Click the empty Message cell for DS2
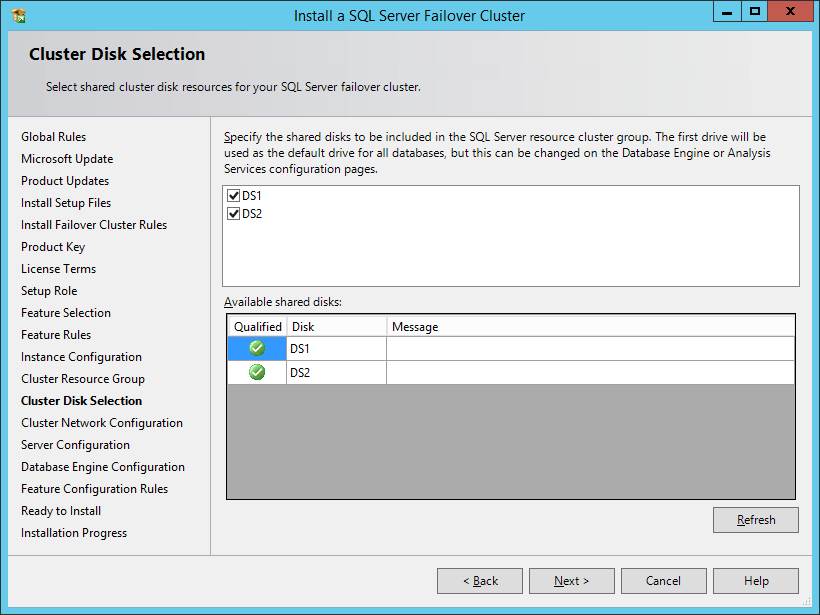This screenshot has height=615, width=820. (x=590, y=373)
